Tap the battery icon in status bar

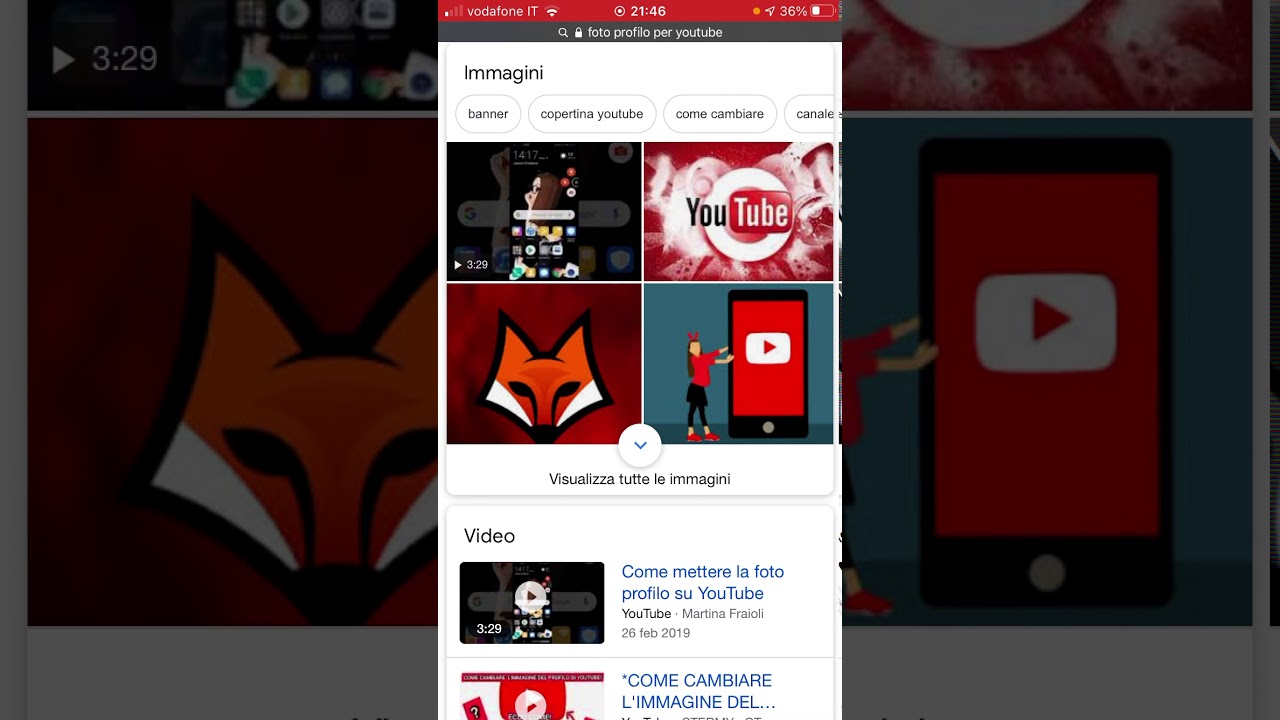[x=822, y=11]
